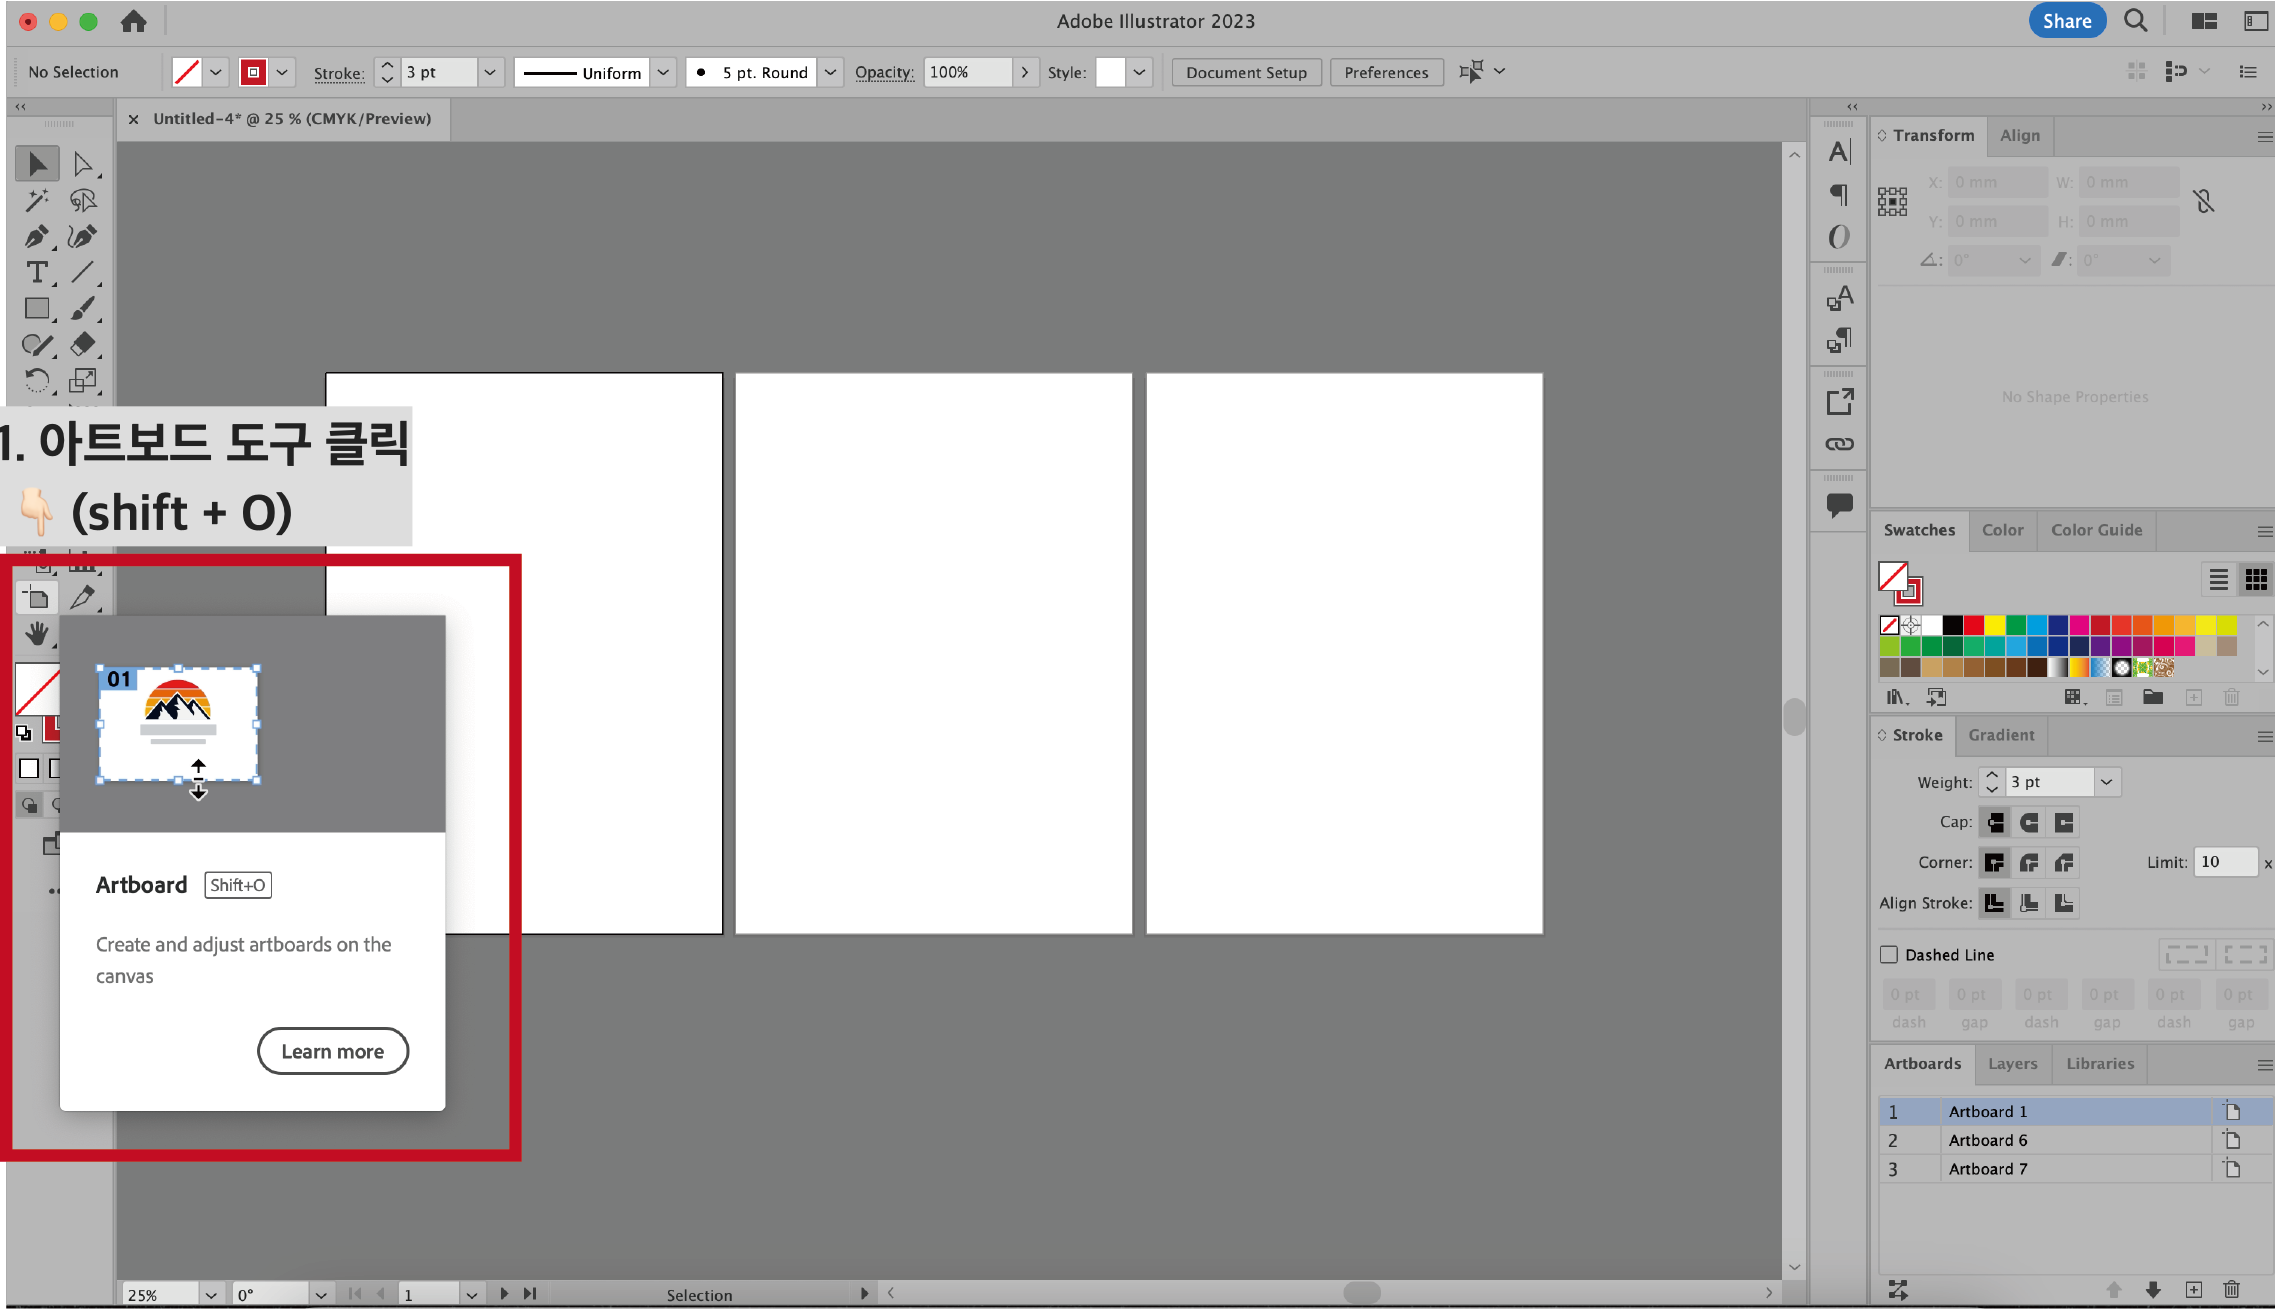Select the Pen tool

tap(36, 237)
